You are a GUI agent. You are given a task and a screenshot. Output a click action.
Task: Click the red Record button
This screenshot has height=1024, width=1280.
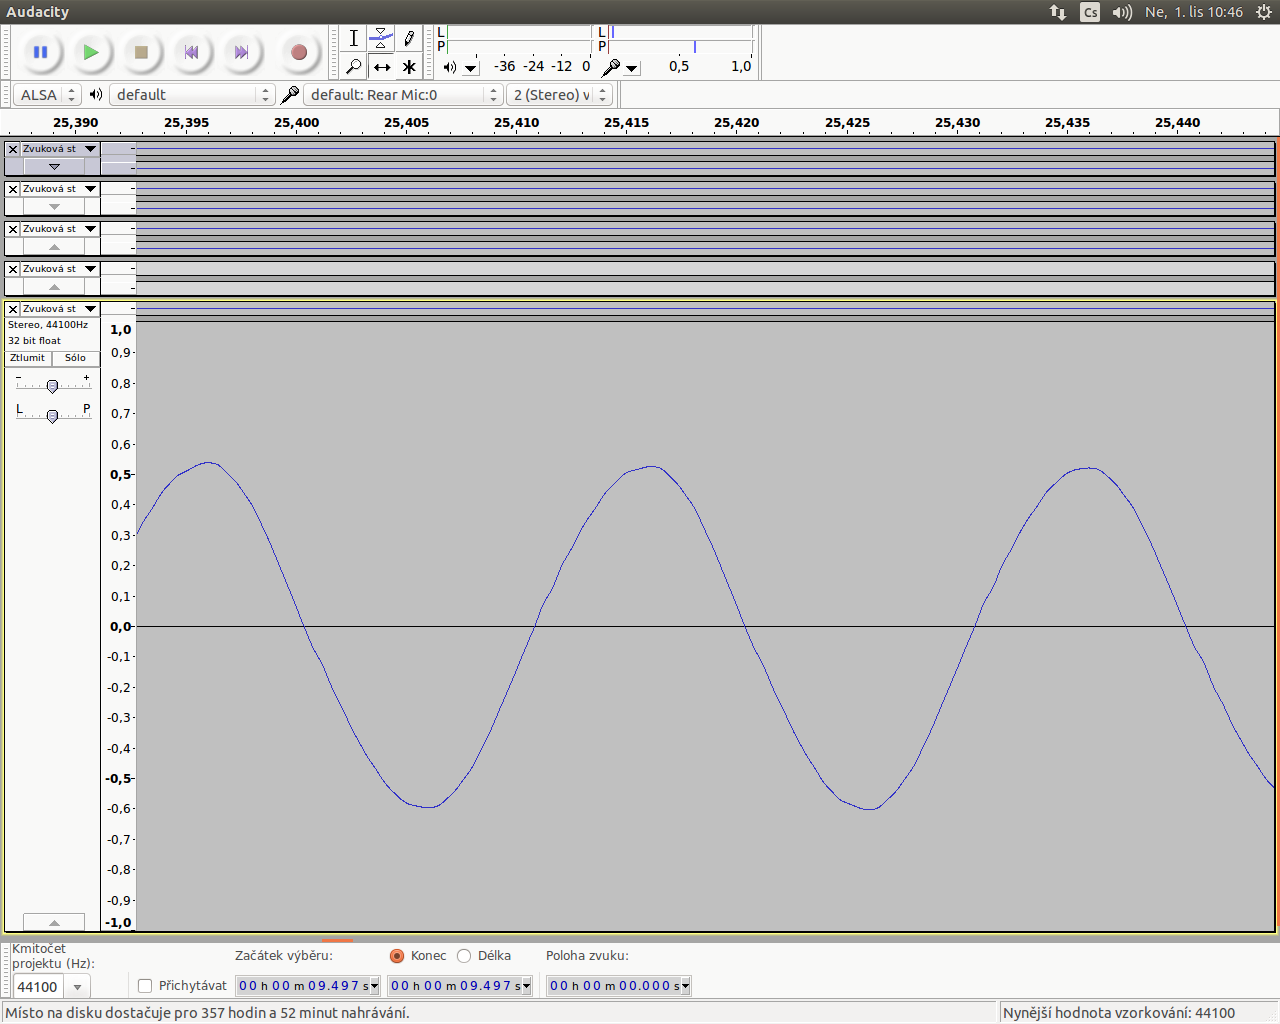298,52
